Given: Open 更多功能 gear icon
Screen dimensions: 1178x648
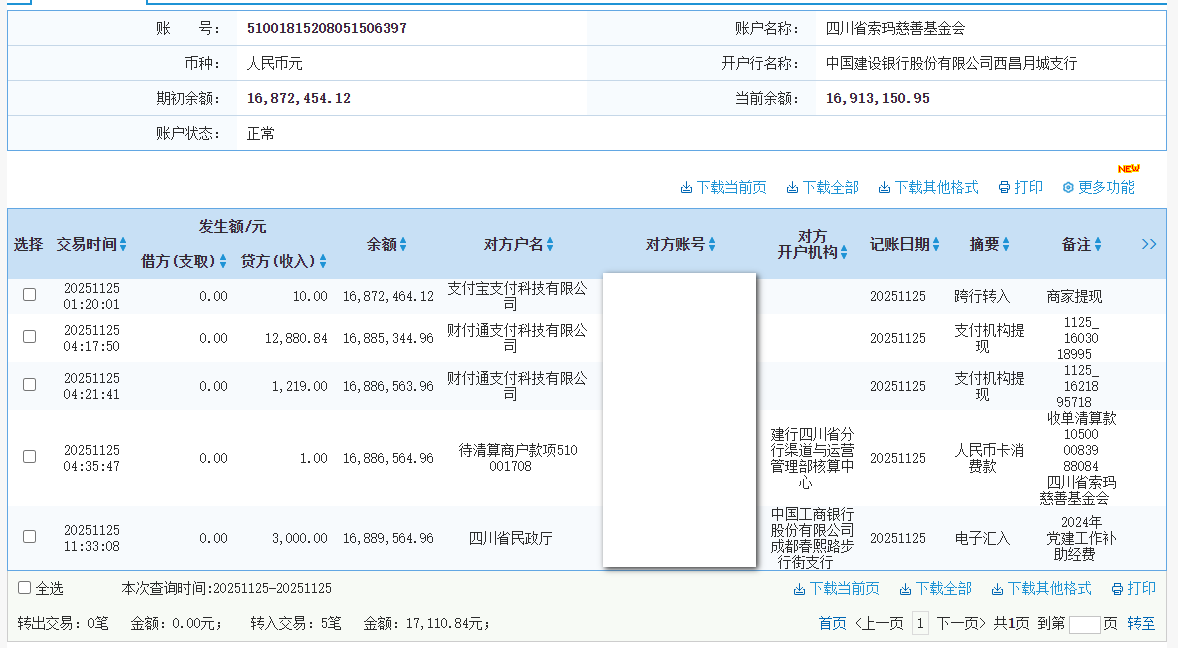Looking at the screenshot, I should click(x=1068, y=188).
